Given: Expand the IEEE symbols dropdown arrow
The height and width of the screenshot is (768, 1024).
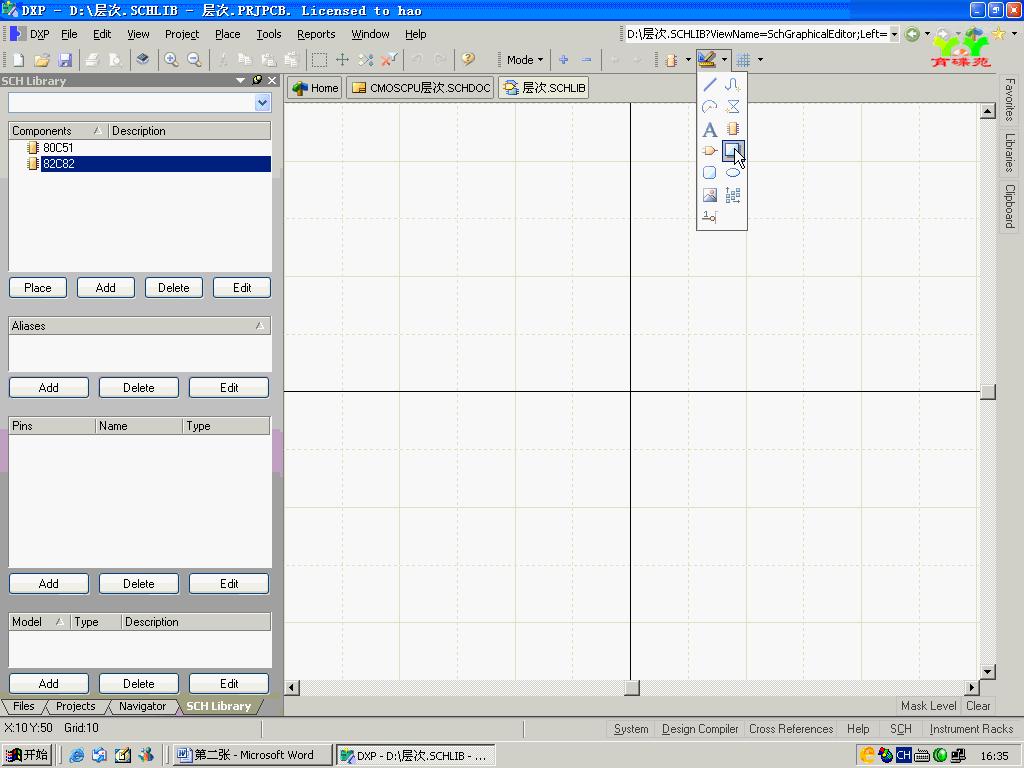Looking at the screenshot, I should (688, 60).
